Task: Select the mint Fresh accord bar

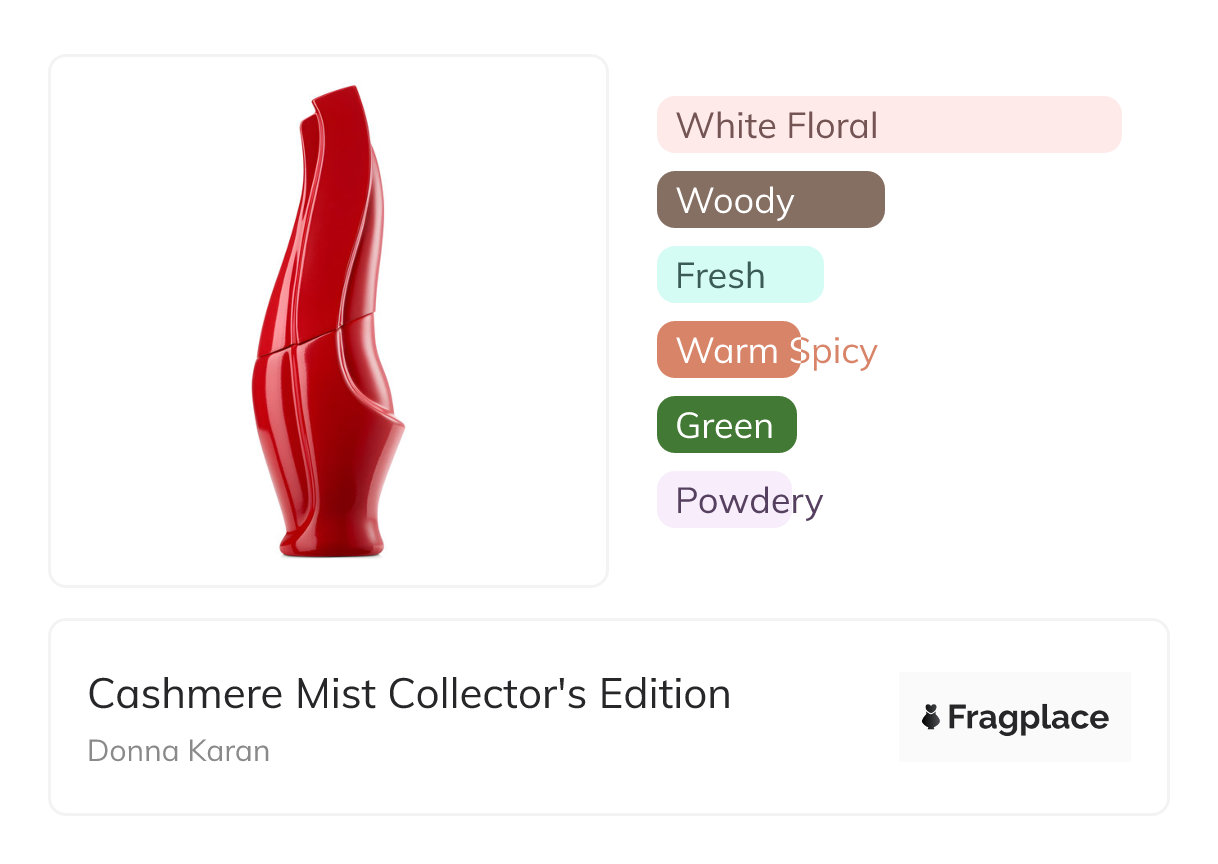Action: point(739,275)
